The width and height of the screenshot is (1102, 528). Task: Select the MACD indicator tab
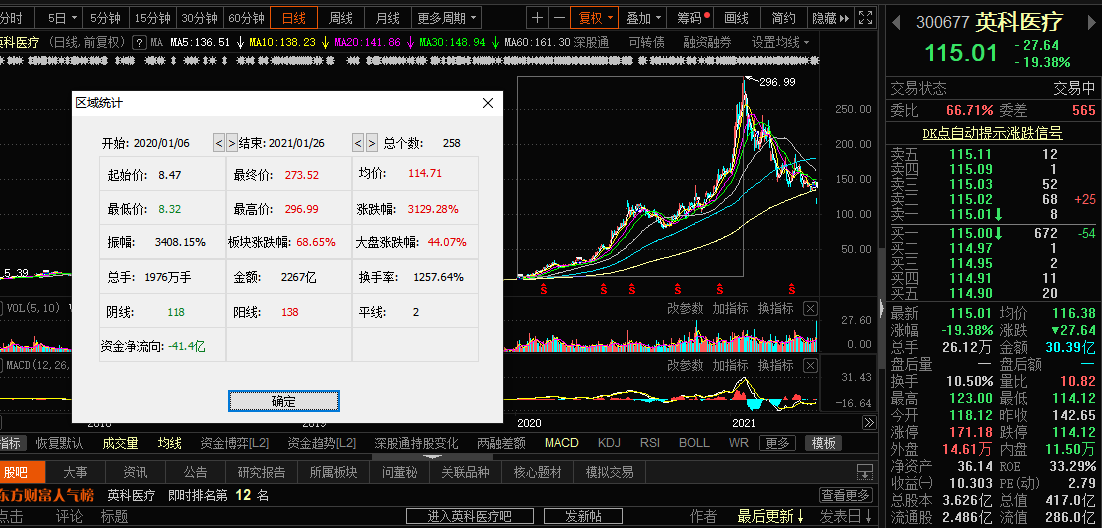pyautogui.click(x=562, y=443)
